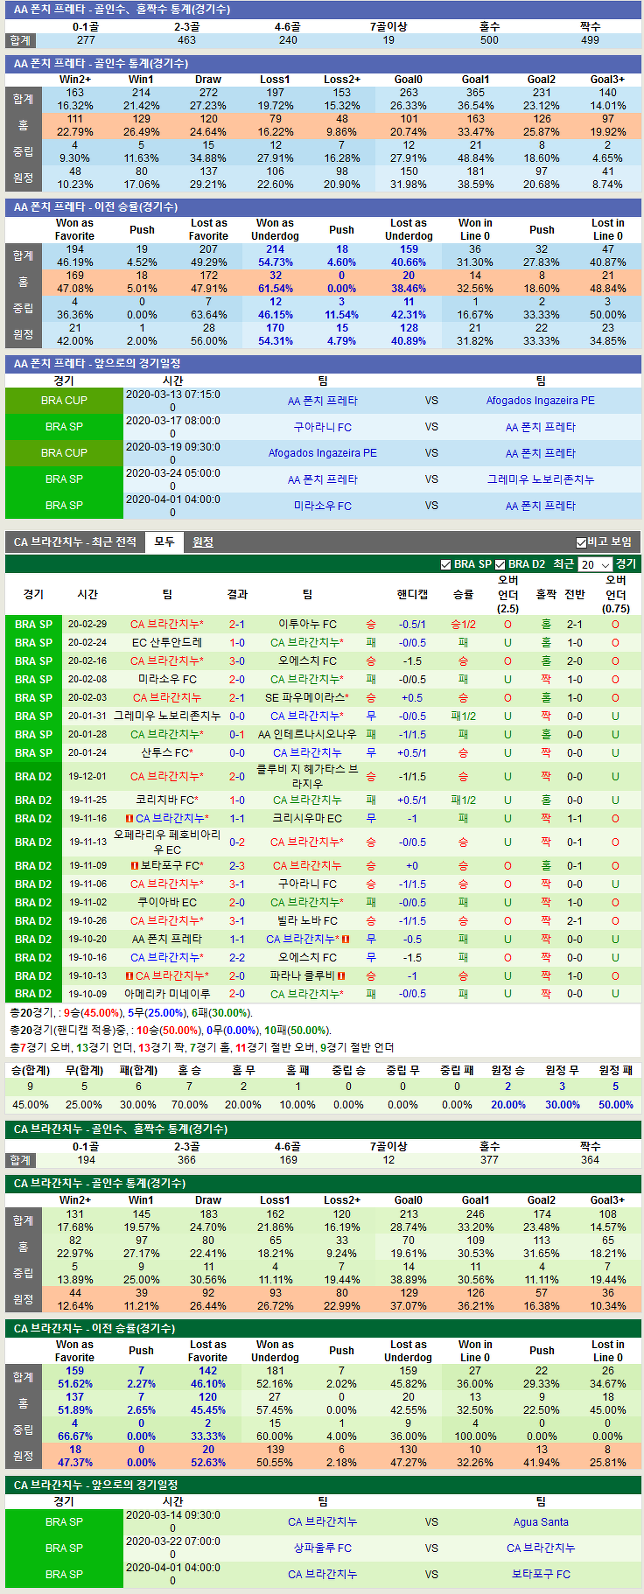This screenshot has width=644, height=1594.
Task: Click the 결과 column header
Action: coord(237,594)
